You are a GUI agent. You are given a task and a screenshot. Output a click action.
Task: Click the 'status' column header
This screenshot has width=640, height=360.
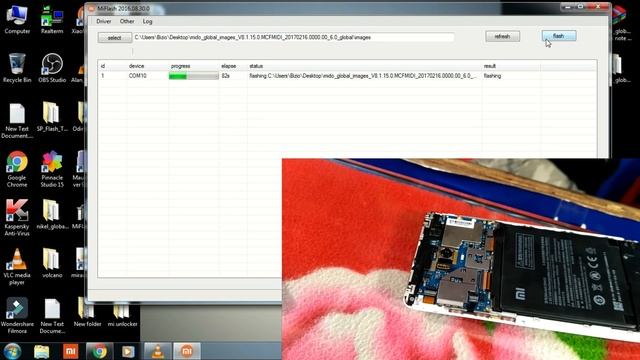(256, 66)
